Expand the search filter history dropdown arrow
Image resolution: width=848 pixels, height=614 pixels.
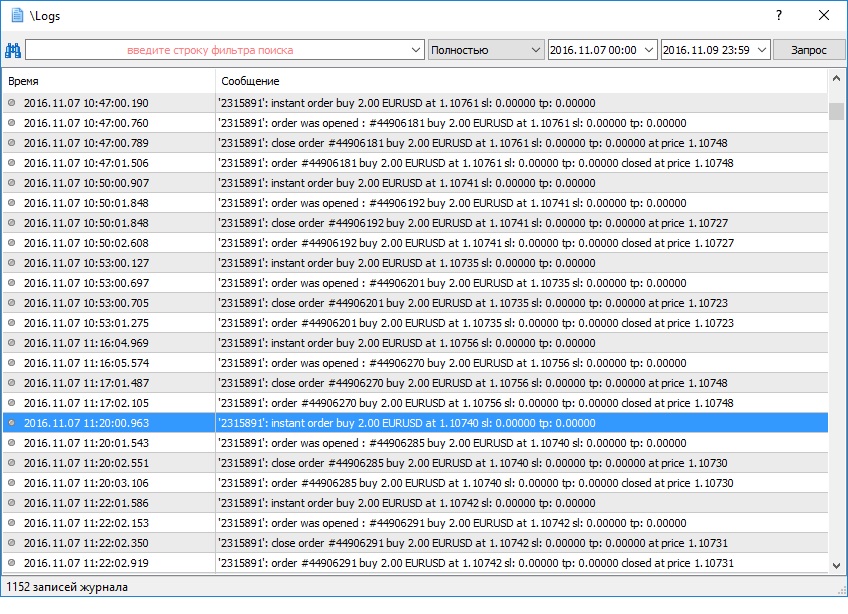tap(416, 50)
